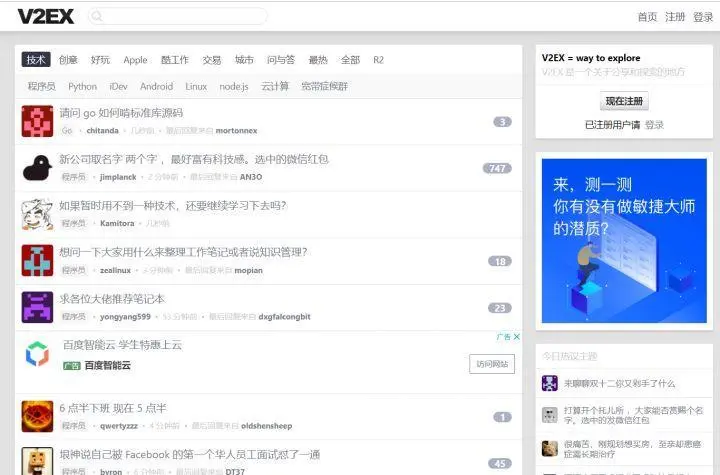
Task: Open the iDev node link
Action: point(118,86)
